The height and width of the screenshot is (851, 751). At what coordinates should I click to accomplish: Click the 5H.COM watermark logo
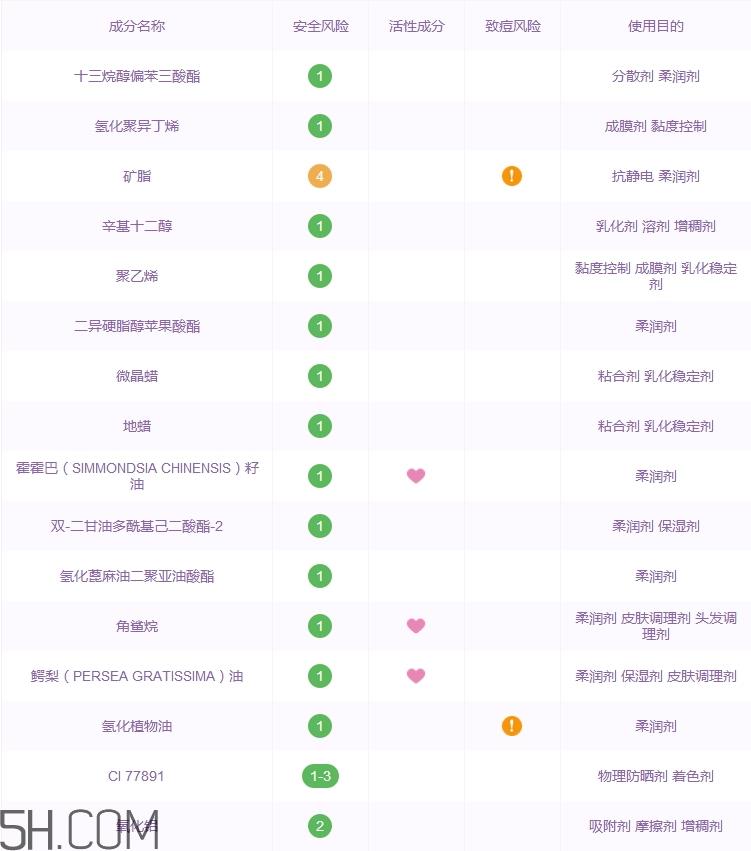tap(80, 829)
